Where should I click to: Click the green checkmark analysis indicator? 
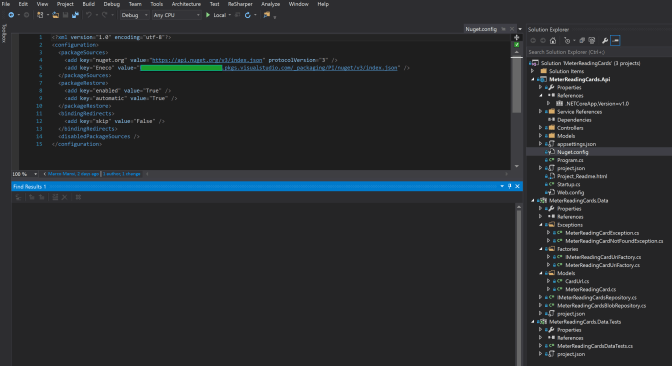pyautogui.click(x=516, y=45)
